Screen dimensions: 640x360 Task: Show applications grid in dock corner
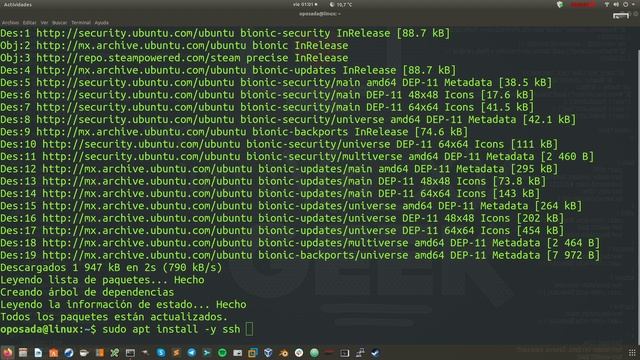632,353
